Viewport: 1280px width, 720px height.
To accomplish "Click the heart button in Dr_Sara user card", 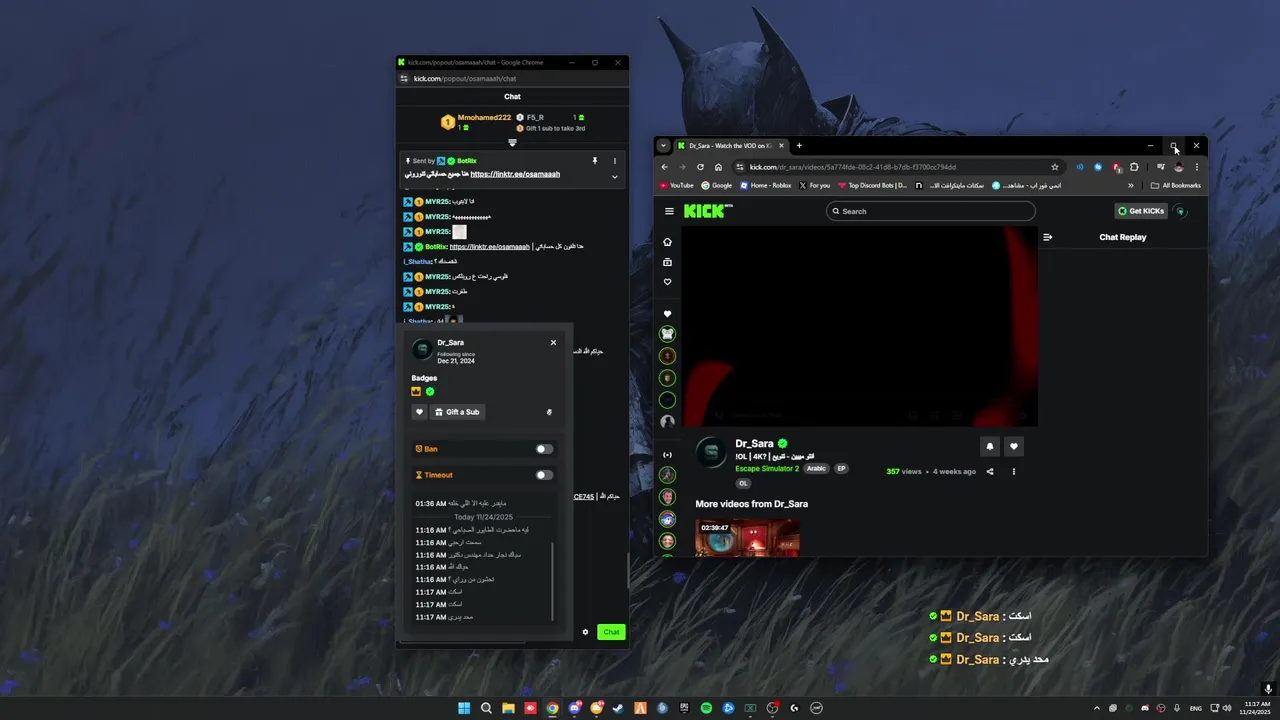I will (420, 412).
